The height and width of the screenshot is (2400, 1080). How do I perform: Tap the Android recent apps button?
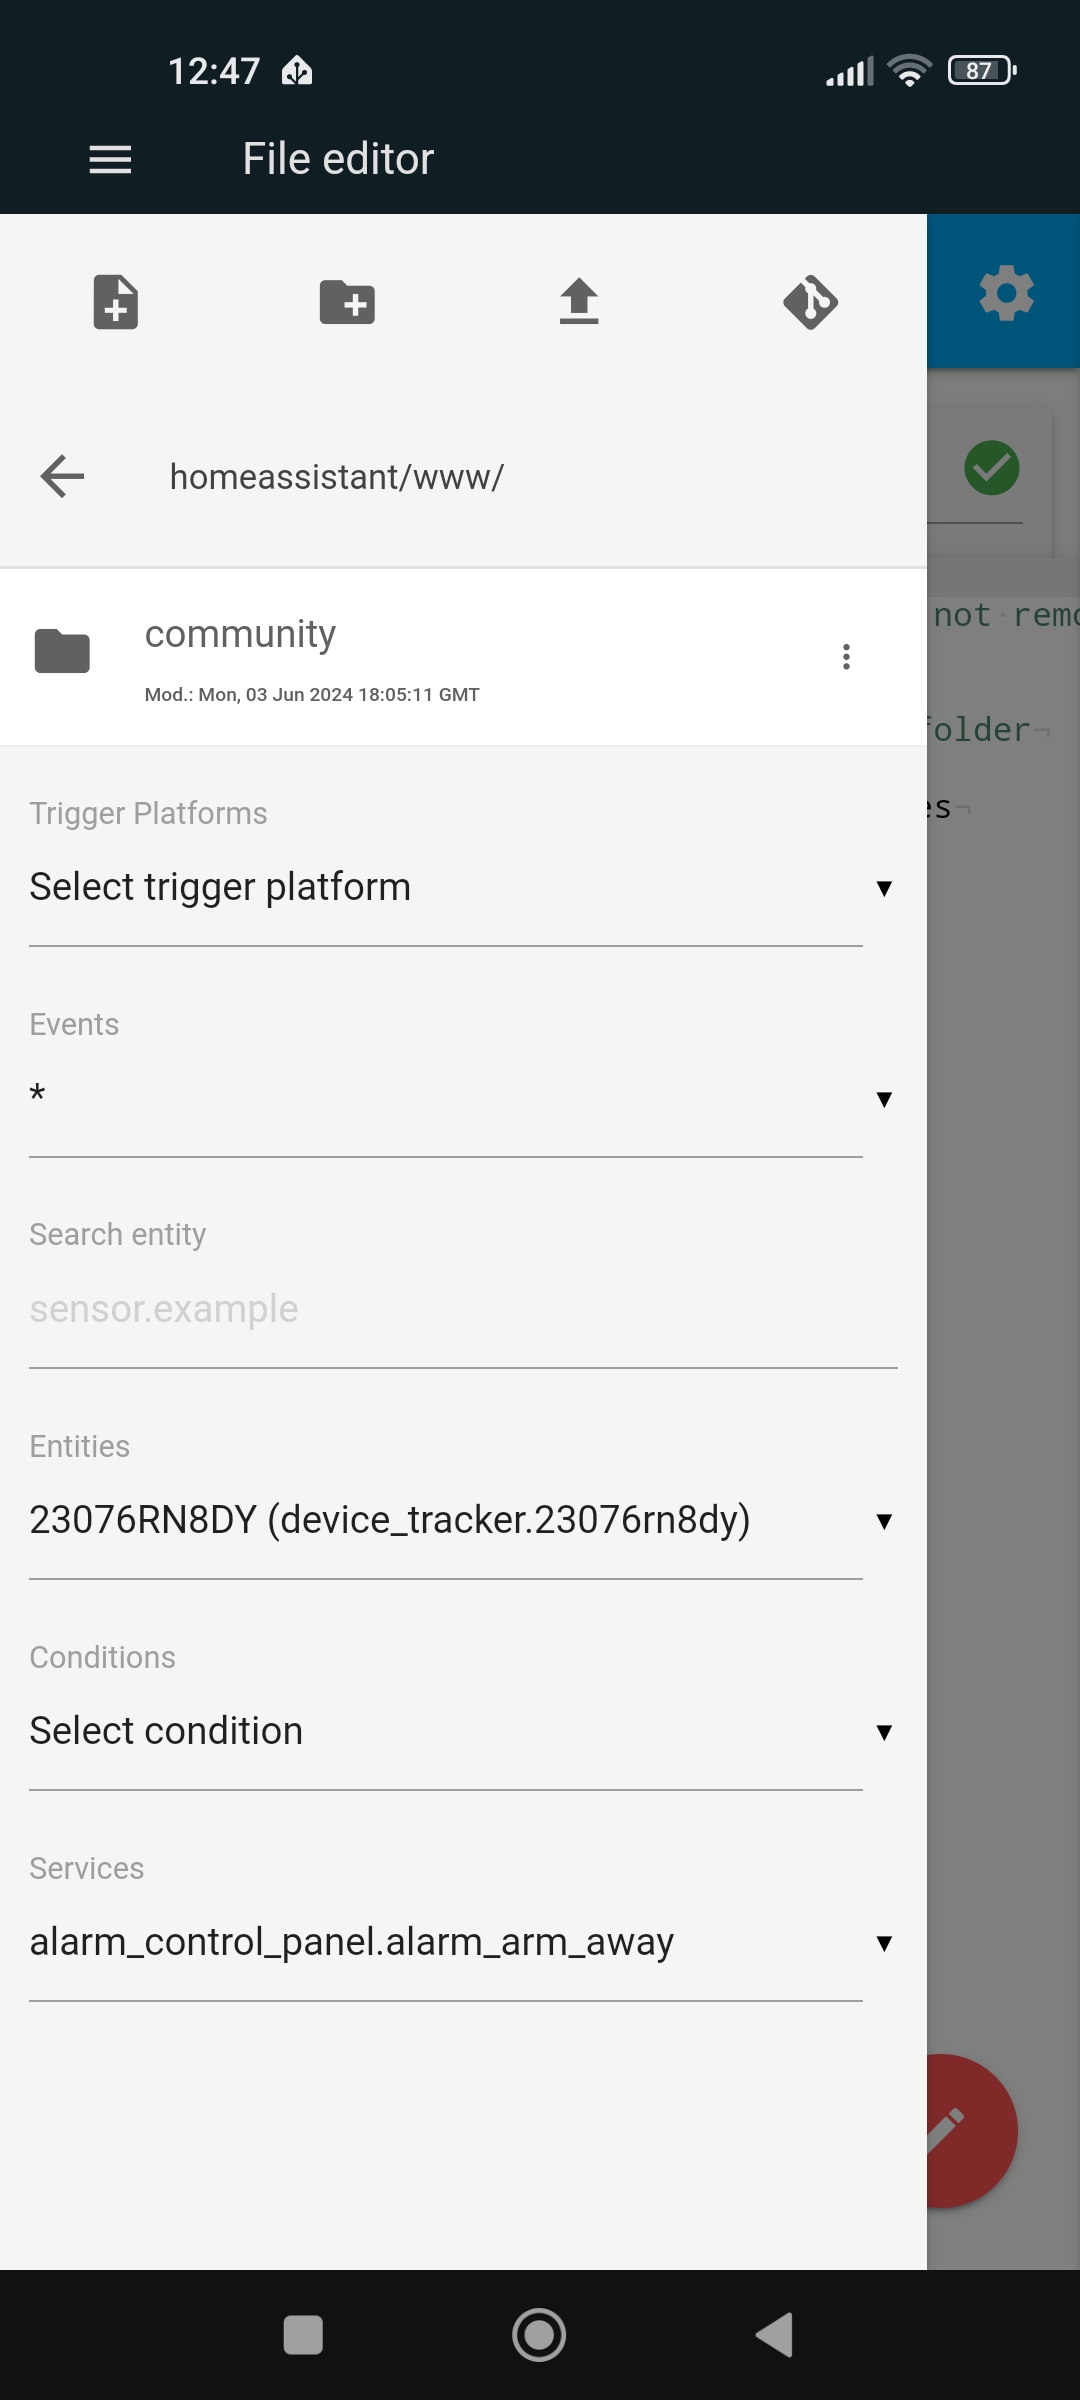[303, 2335]
